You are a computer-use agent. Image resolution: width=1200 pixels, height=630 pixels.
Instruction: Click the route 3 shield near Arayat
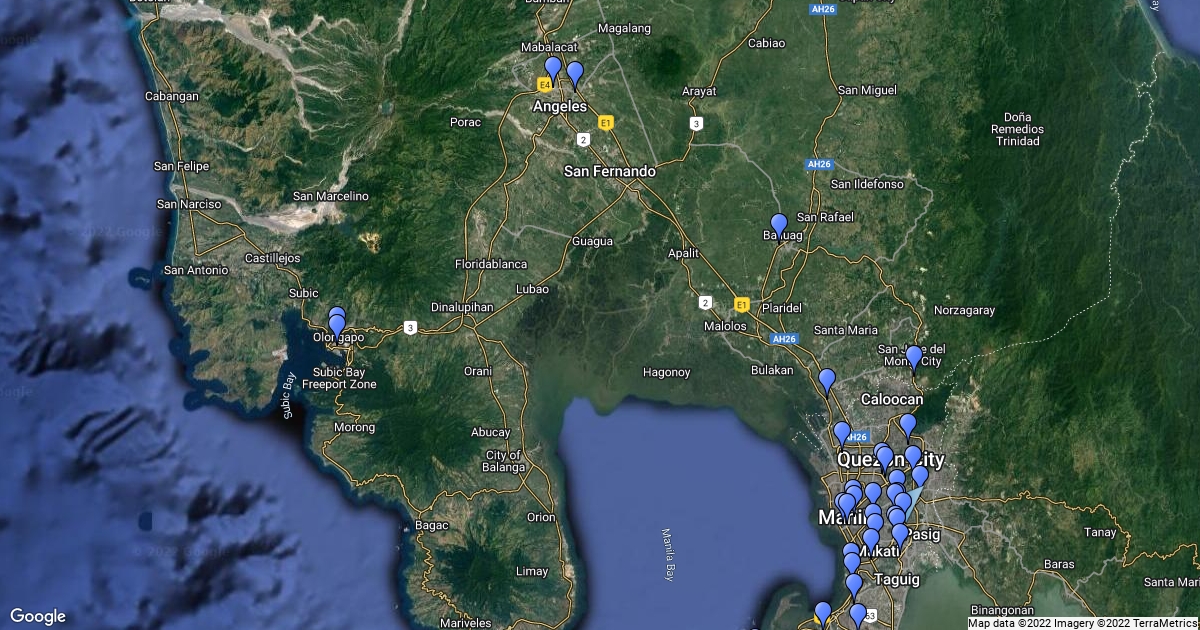click(695, 124)
